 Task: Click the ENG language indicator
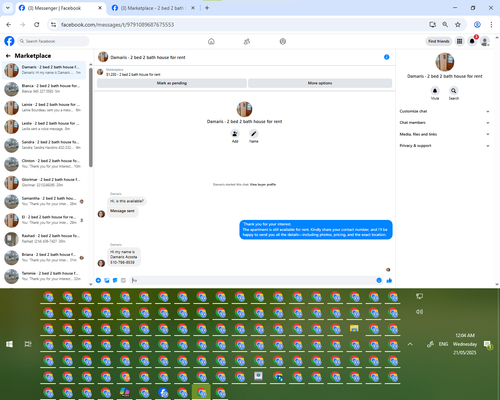pos(443,344)
